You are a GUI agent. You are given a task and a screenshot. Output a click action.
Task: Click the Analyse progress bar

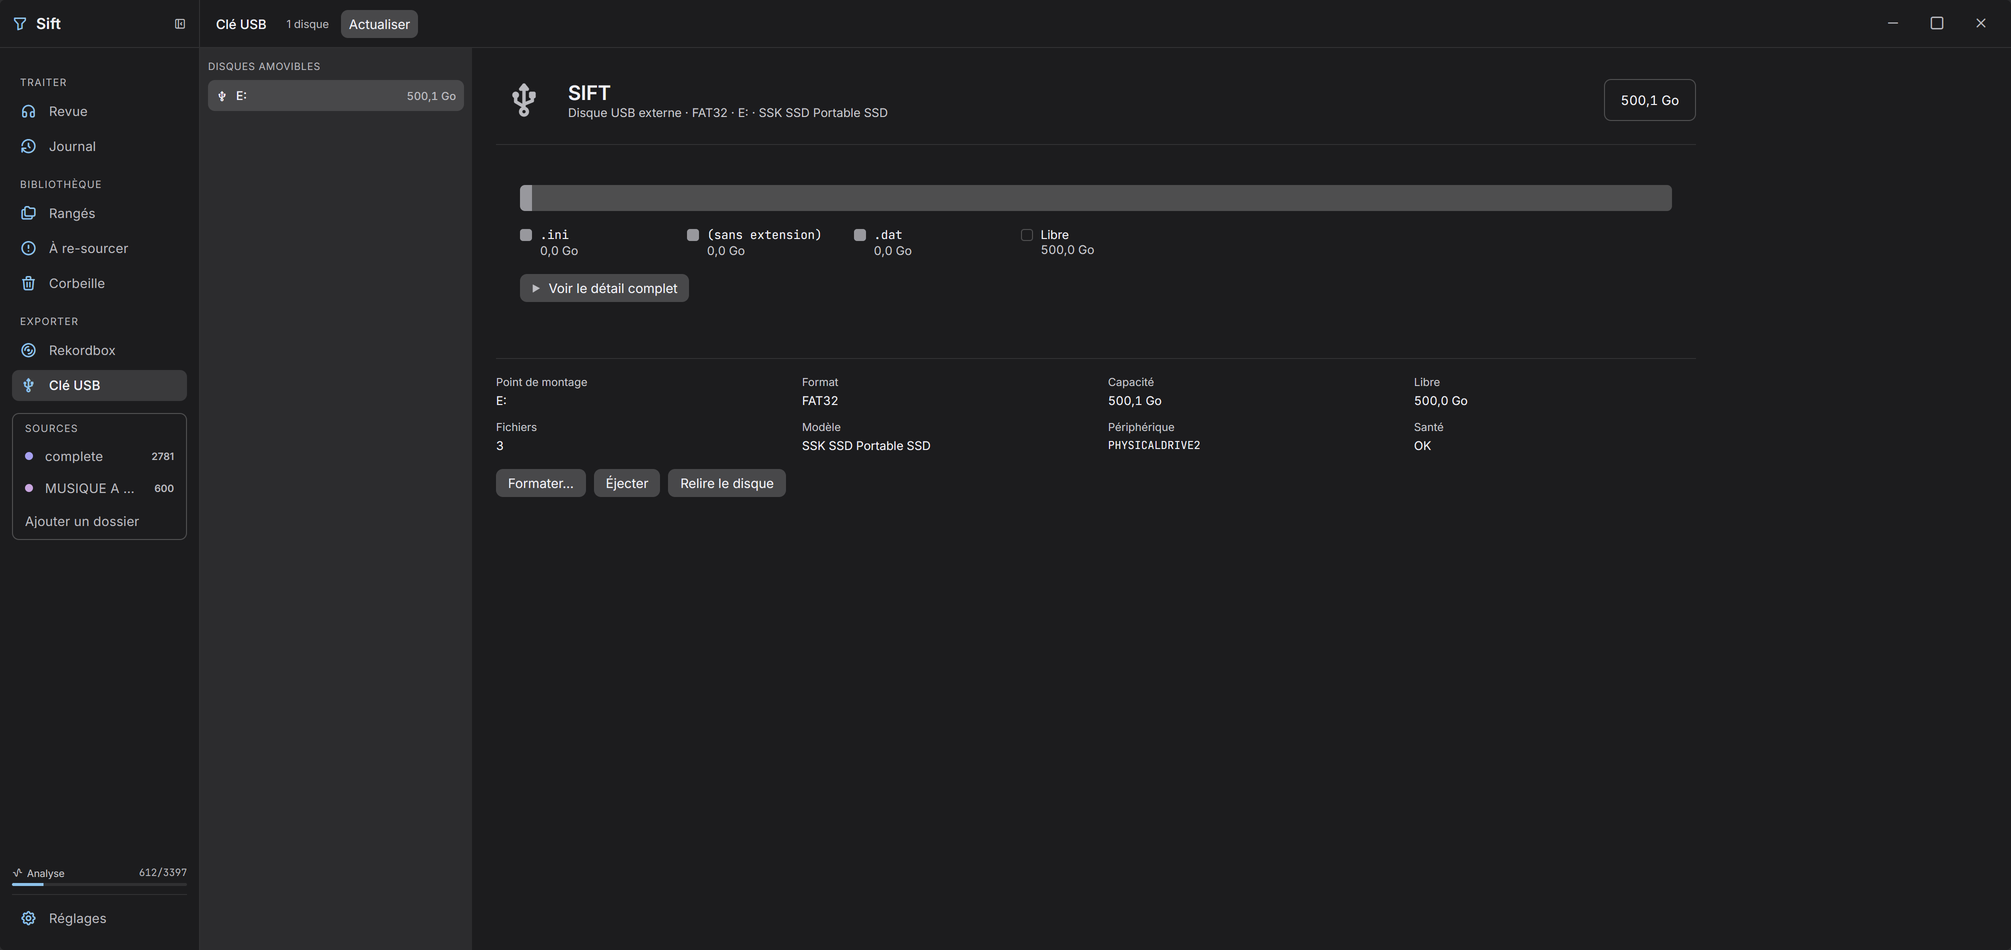(x=99, y=884)
